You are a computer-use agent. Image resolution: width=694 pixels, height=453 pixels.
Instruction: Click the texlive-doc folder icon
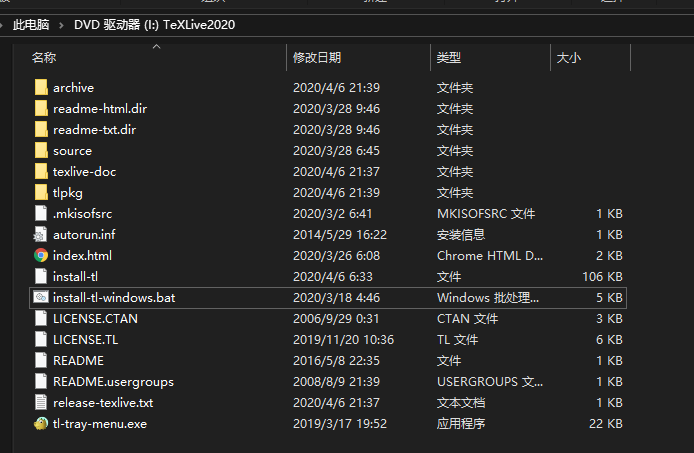(41, 172)
